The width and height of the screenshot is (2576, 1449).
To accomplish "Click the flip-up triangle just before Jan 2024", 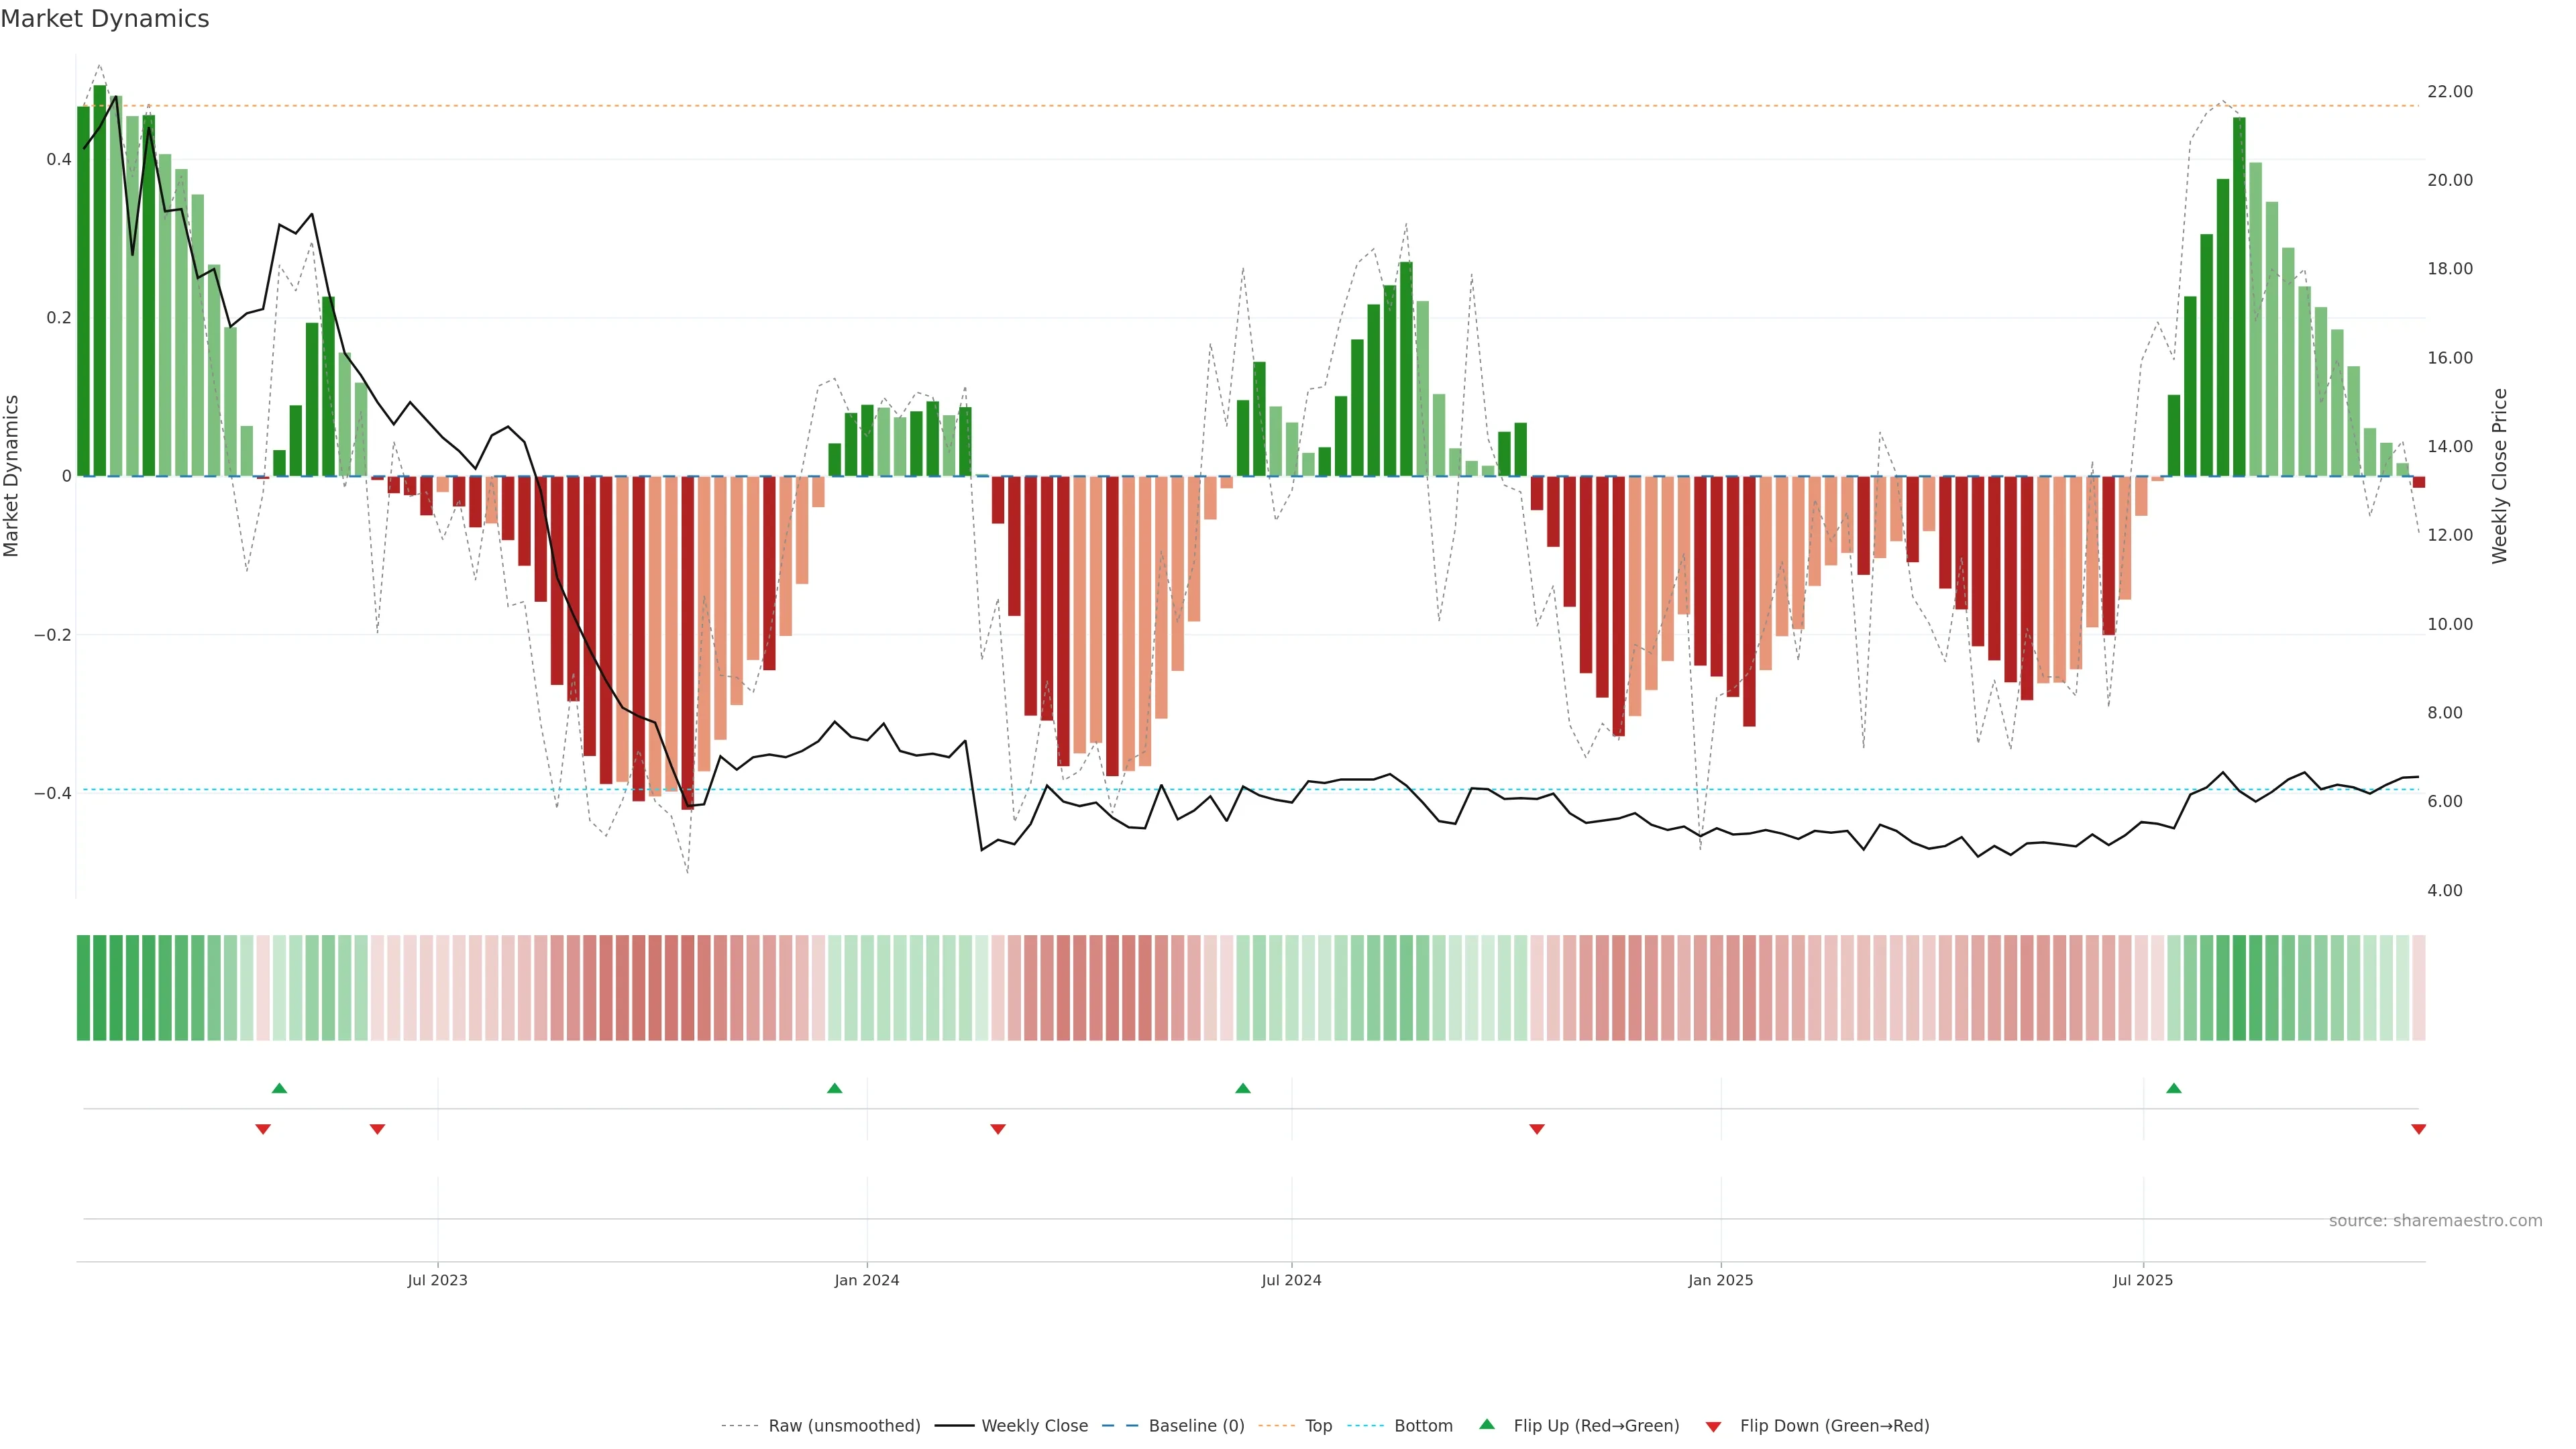I will point(835,1088).
